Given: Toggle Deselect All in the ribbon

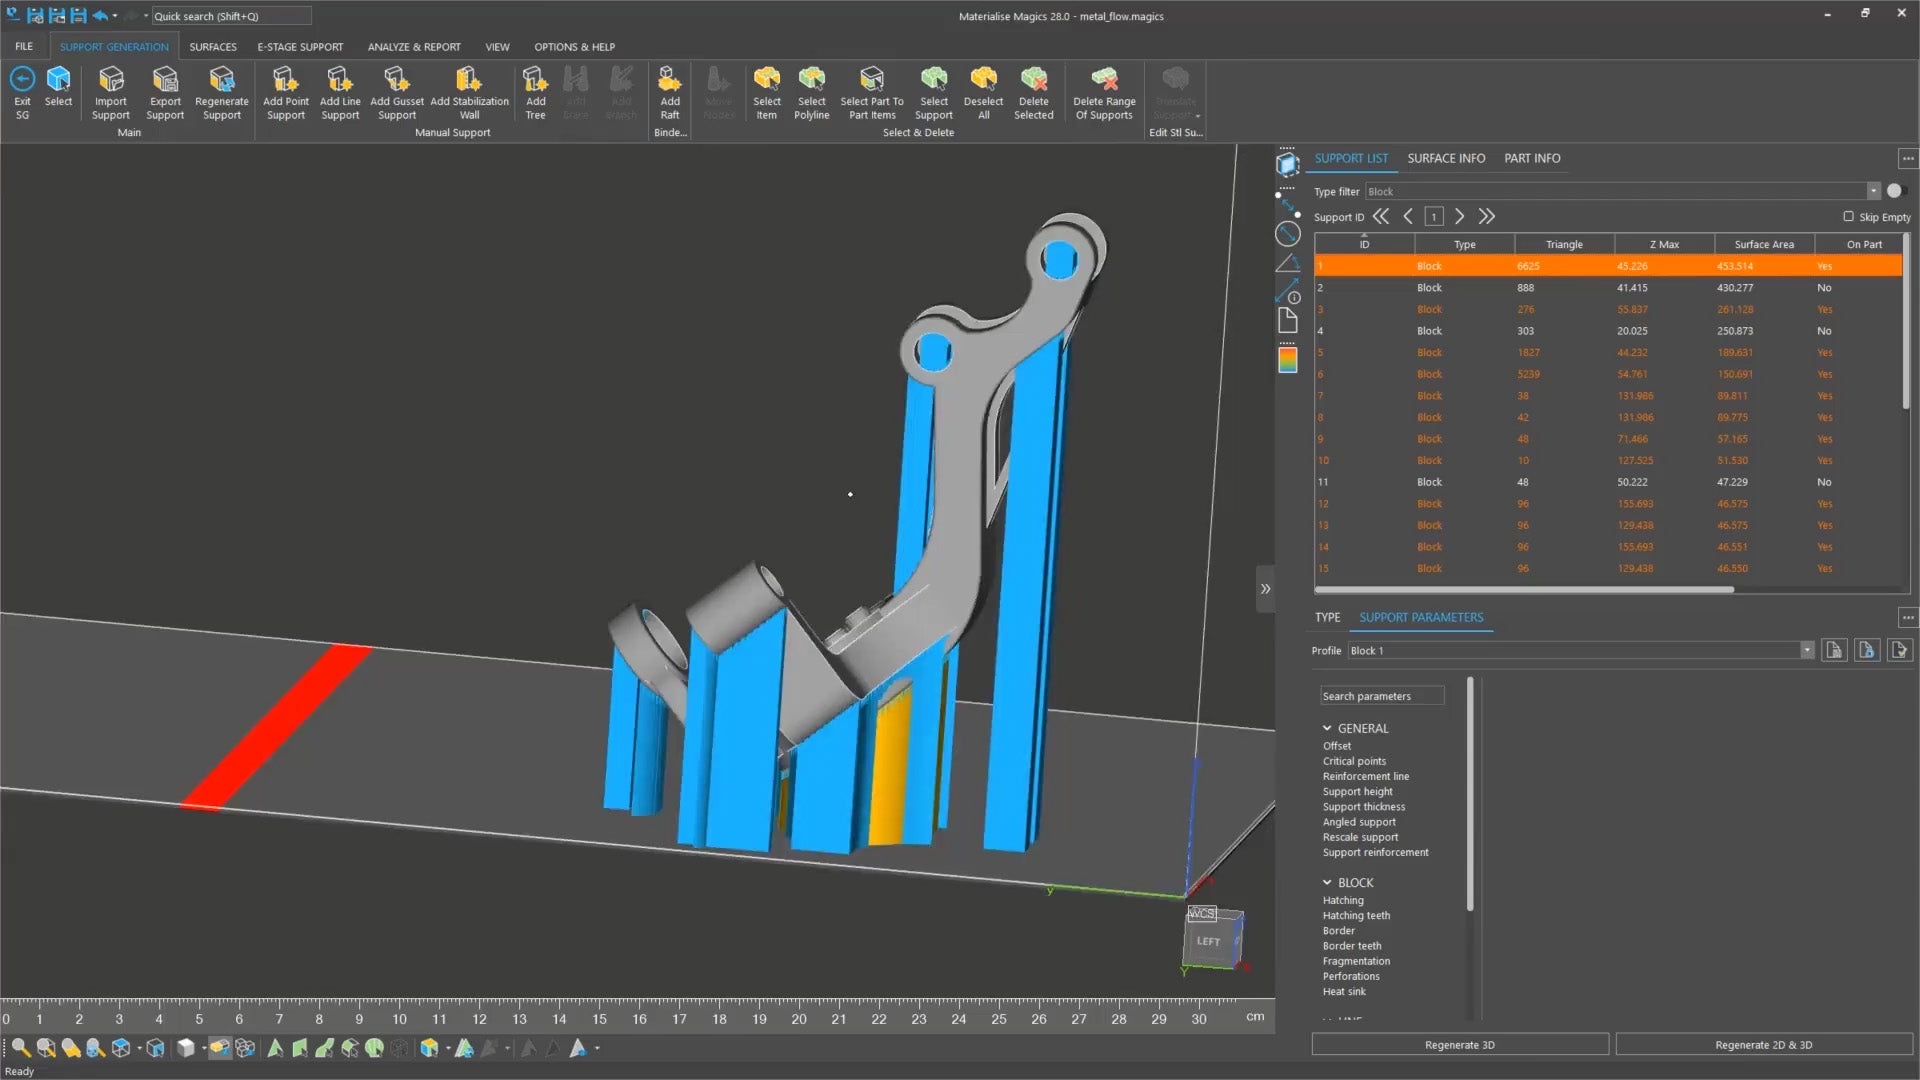Looking at the screenshot, I should point(983,90).
